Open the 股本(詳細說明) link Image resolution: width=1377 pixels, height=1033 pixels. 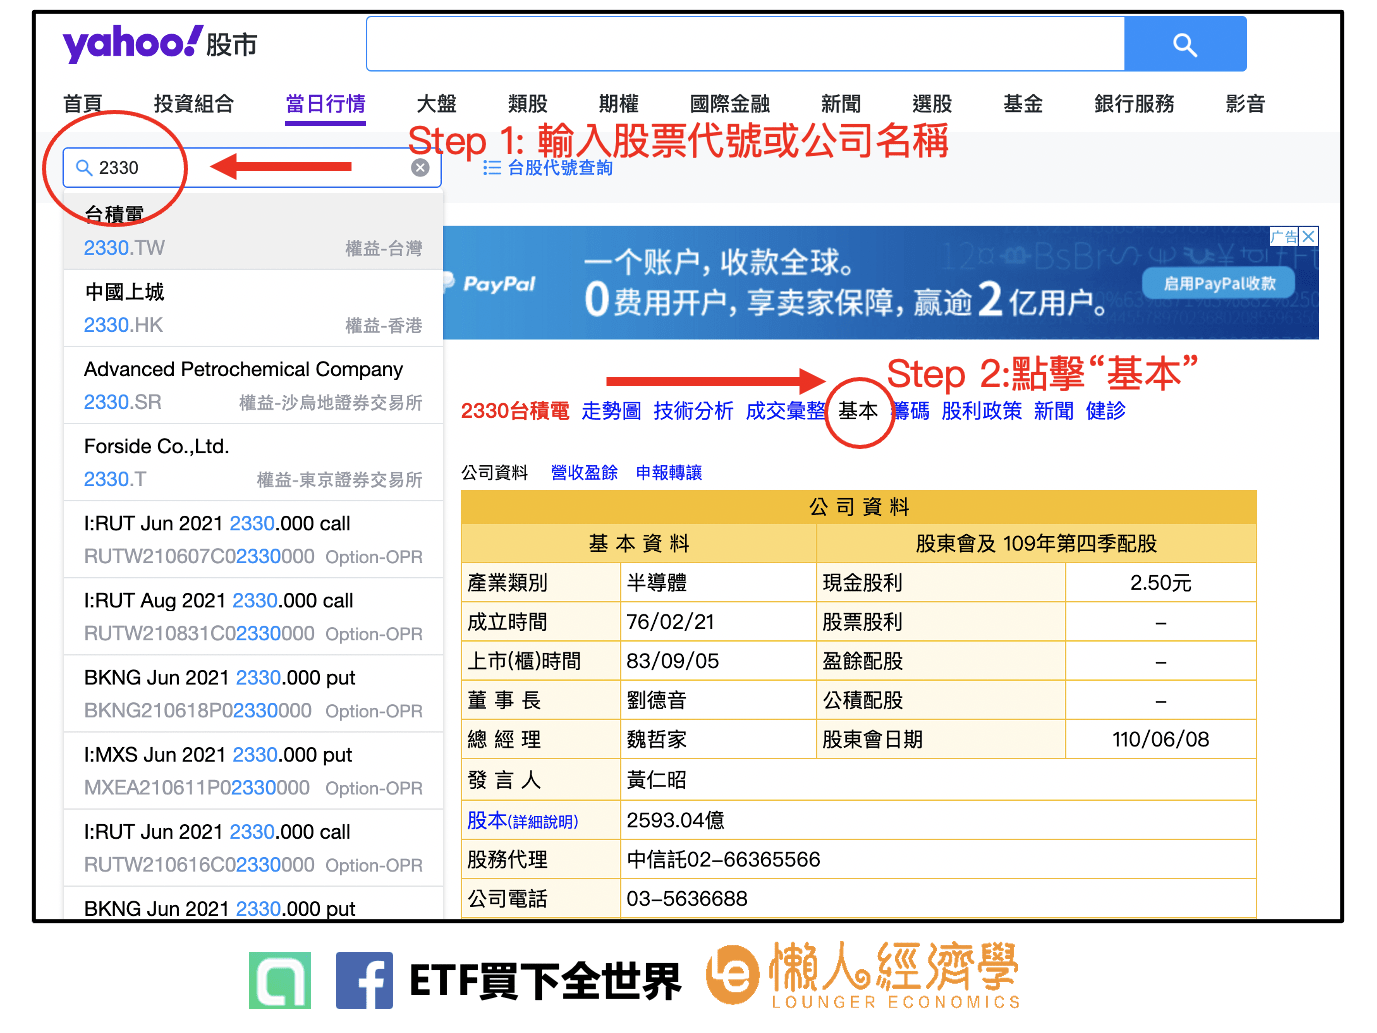(522, 821)
